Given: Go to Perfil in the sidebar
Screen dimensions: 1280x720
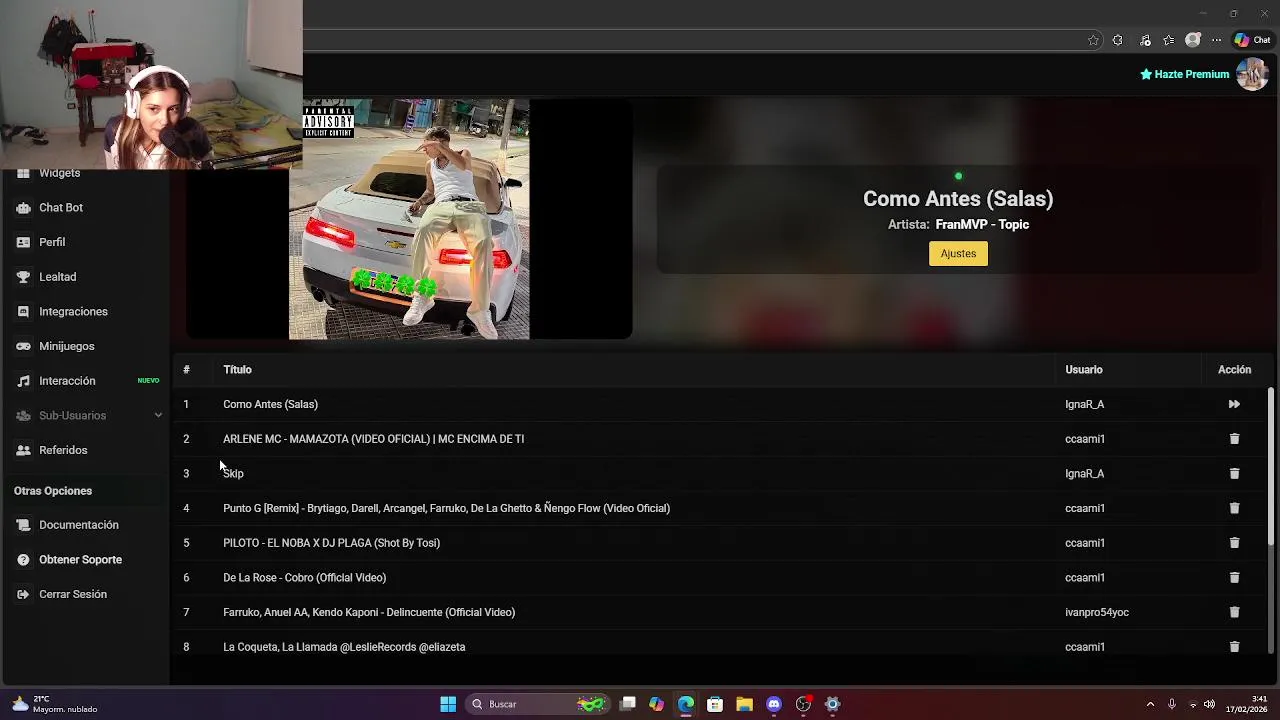Looking at the screenshot, I should tap(52, 242).
